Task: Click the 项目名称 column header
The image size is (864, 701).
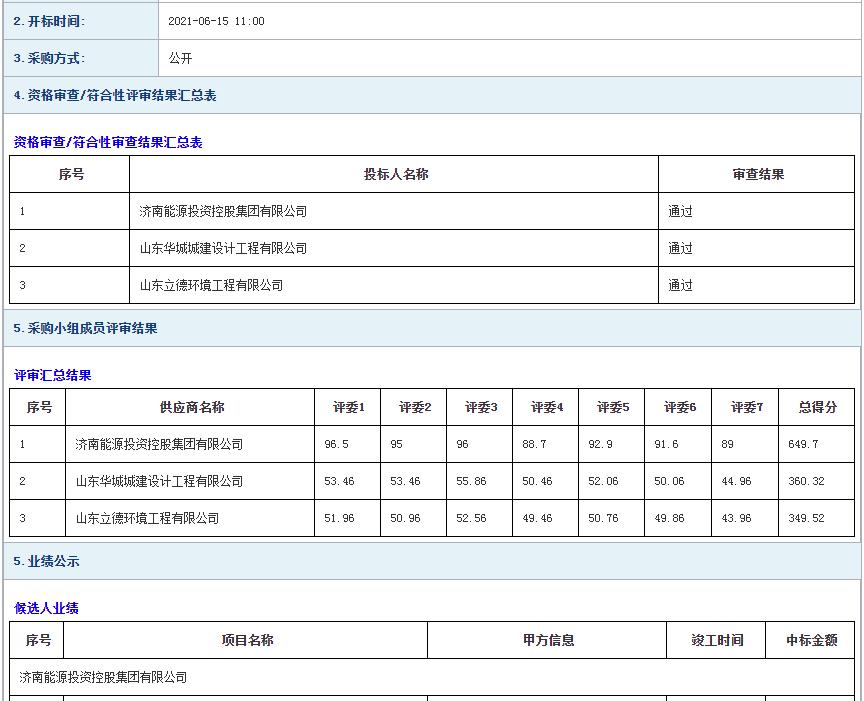Action: tap(247, 640)
